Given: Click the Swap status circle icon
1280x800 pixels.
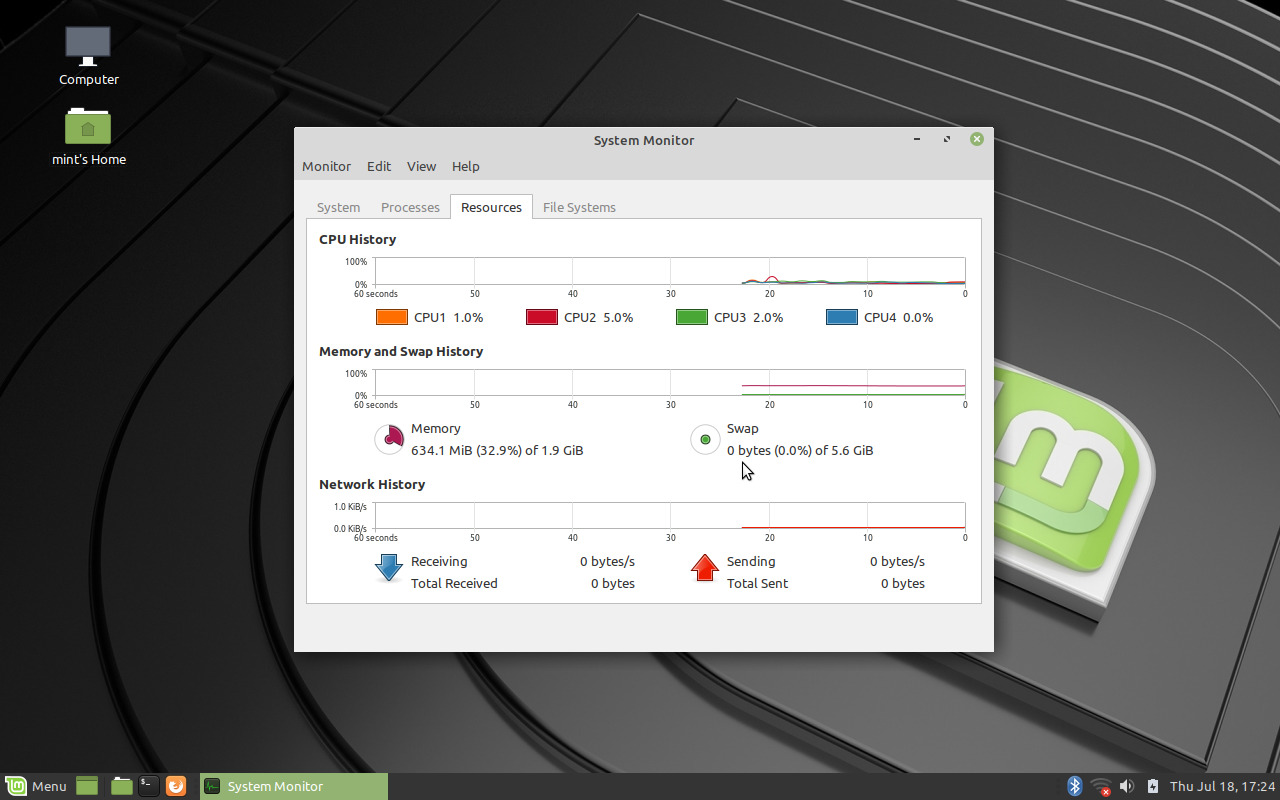Looking at the screenshot, I should tap(705, 439).
